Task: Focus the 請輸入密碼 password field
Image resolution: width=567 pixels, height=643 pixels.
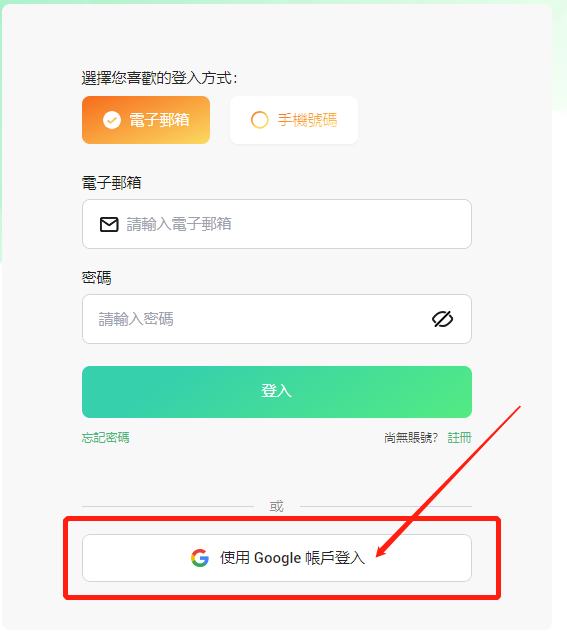Action: tap(277, 319)
